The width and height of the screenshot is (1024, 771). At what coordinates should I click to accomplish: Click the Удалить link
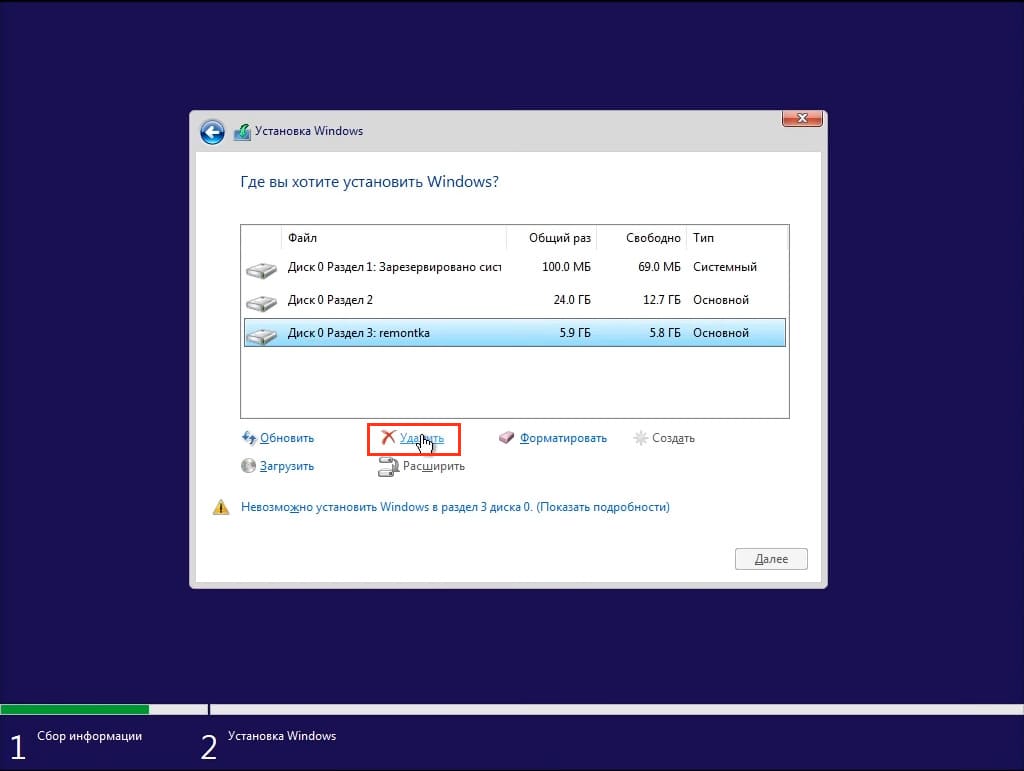[422, 438]
